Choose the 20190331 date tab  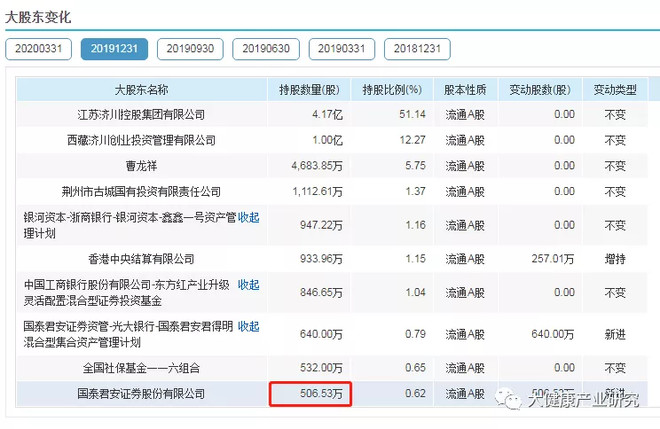click(341, 49)
